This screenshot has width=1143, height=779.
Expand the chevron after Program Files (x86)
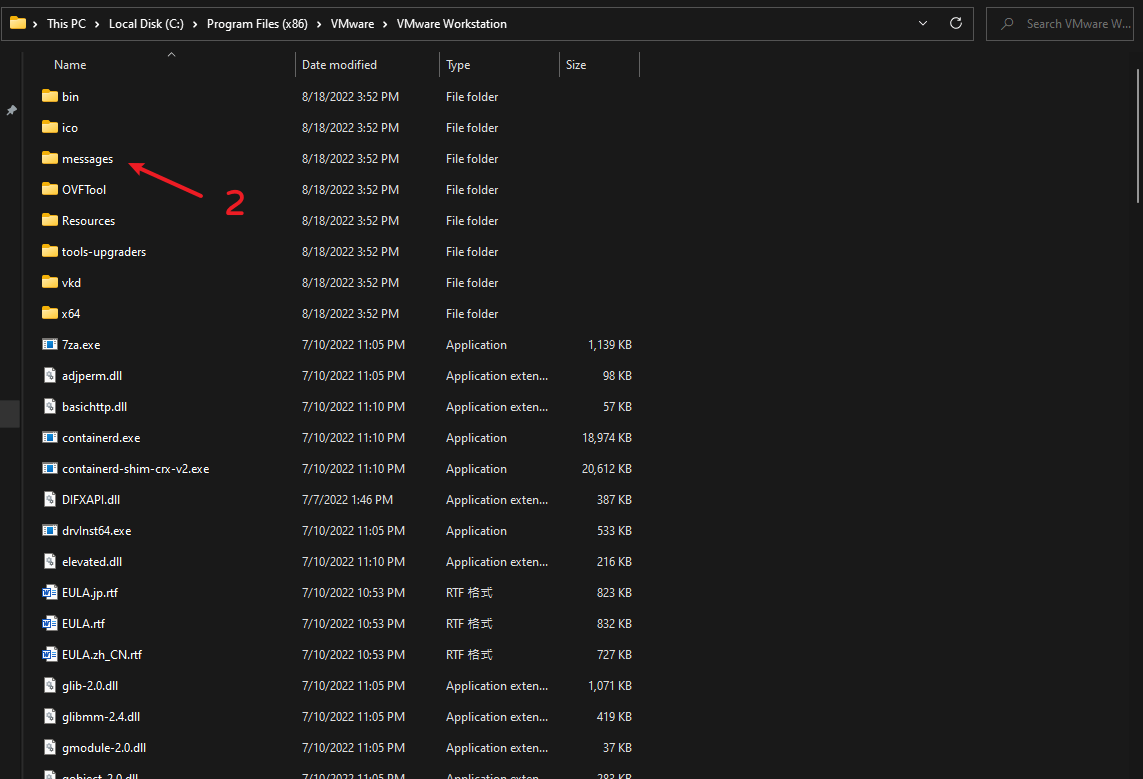pos(322,24)
